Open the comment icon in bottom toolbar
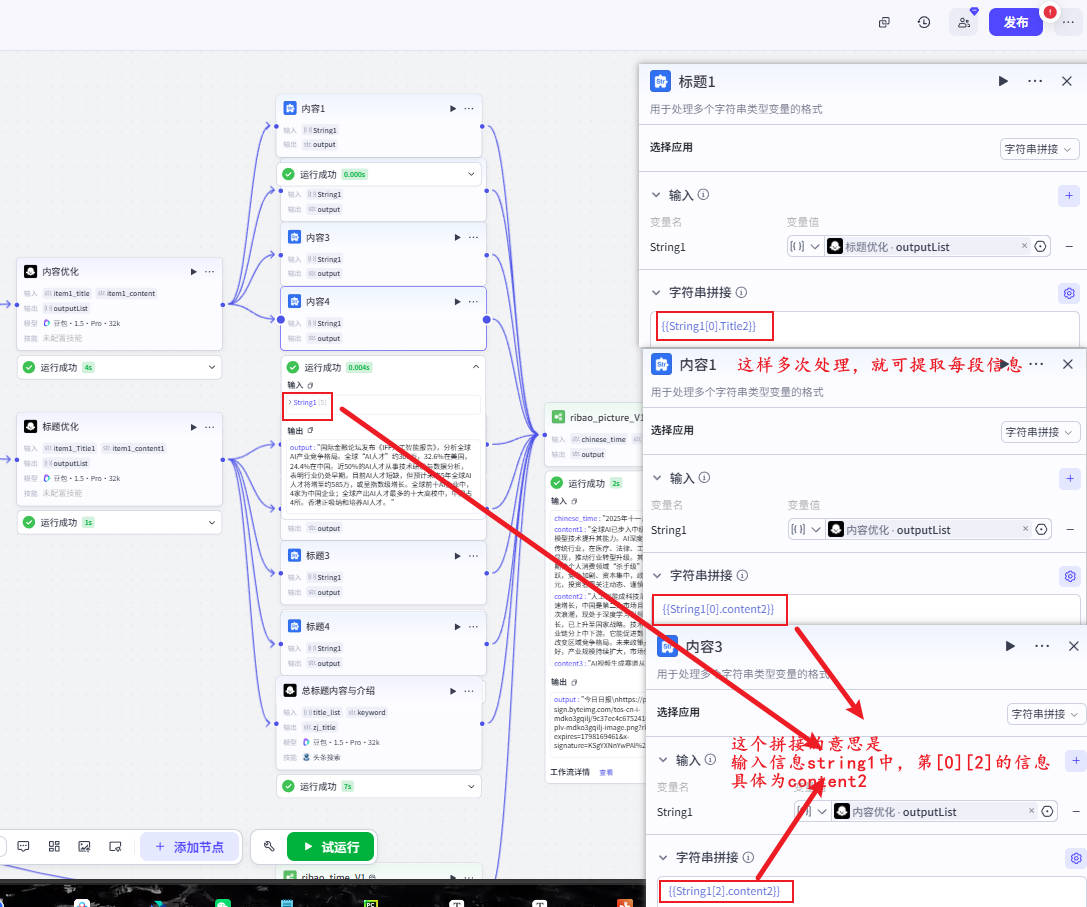This screenshot has height=907, width=1087. (23, 846)
